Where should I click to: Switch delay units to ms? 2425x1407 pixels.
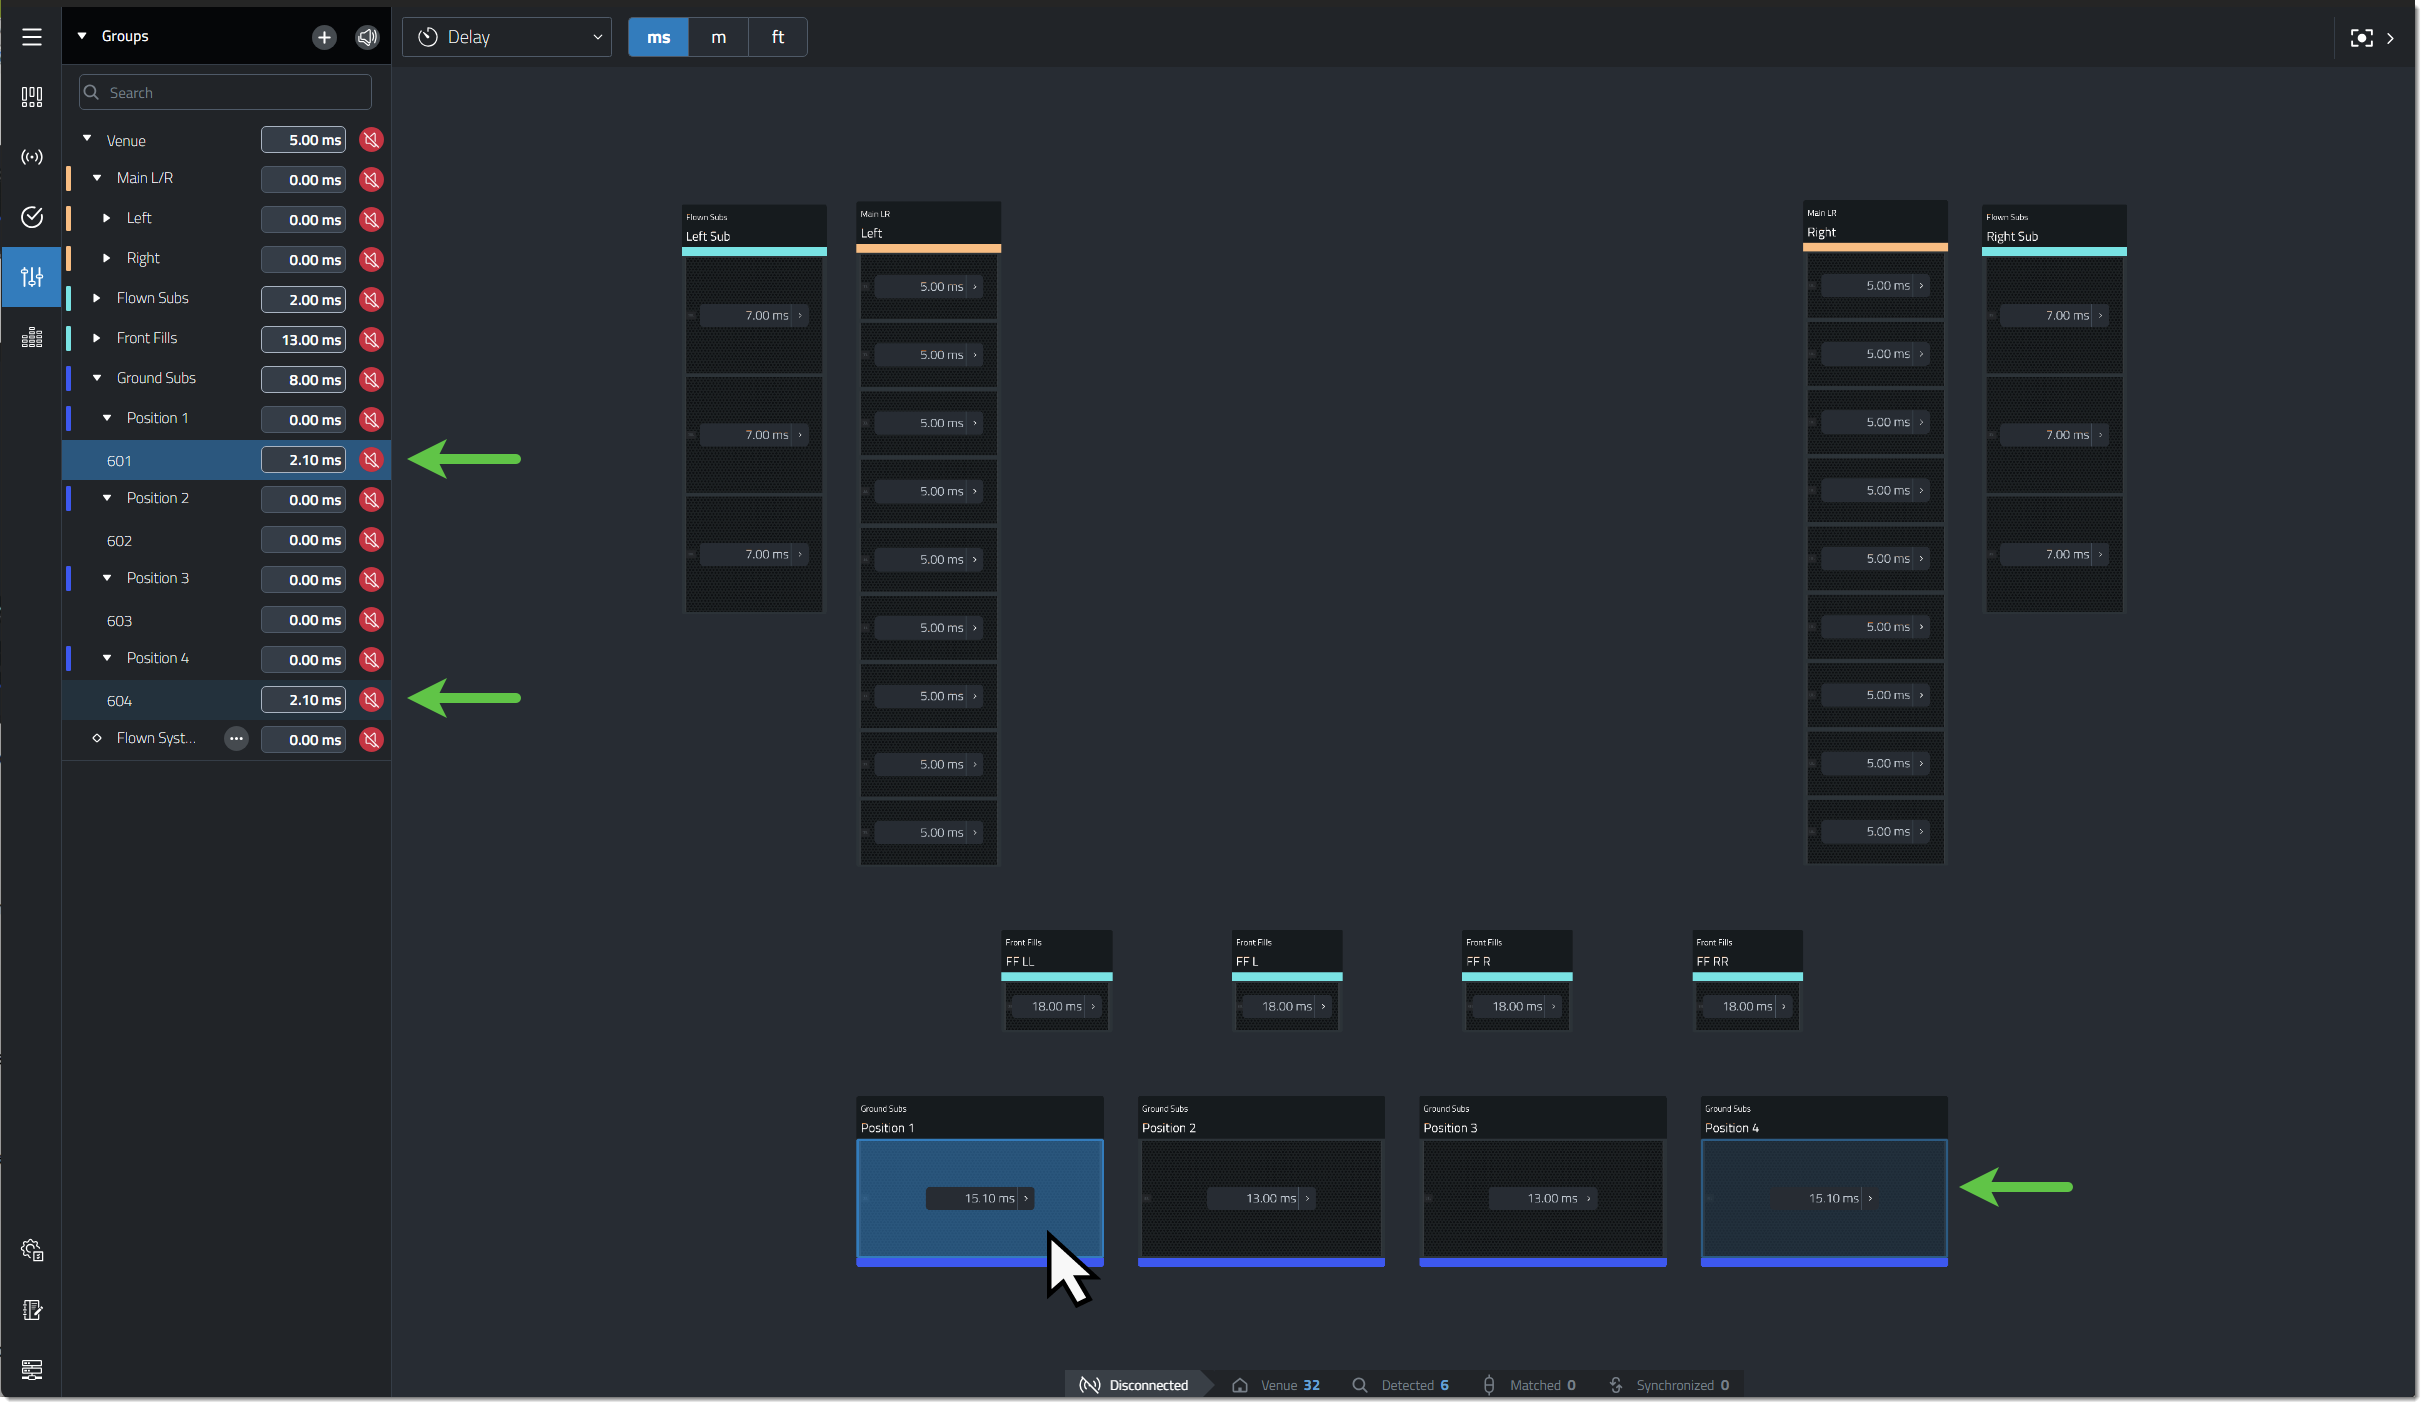click(x=658, y=37)
